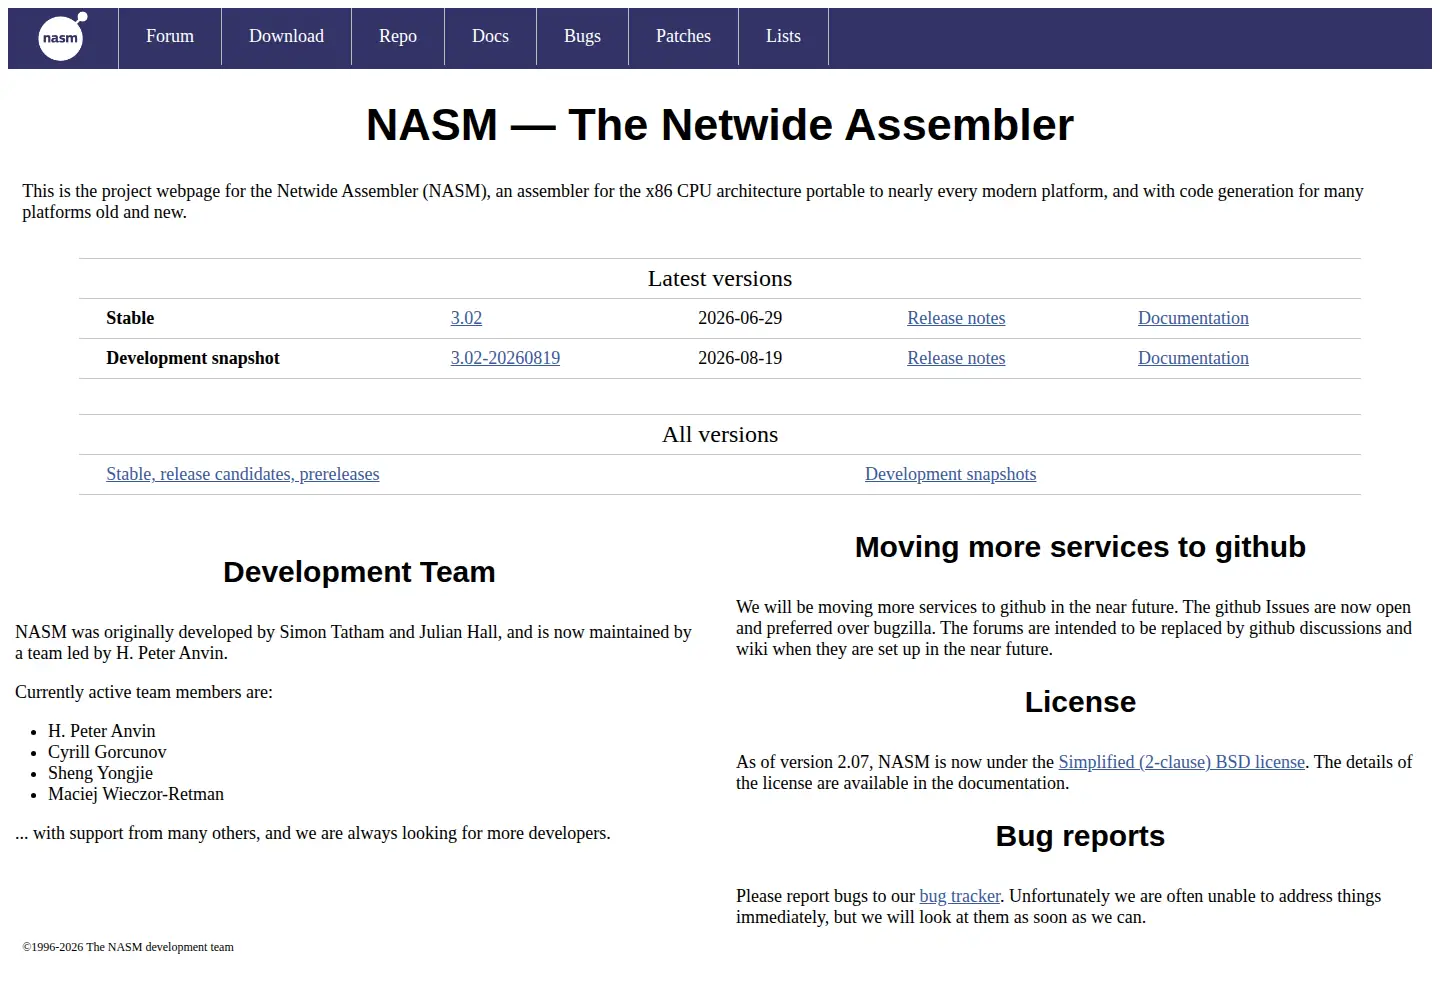This screenshot has width=1440, height=1000.
Task: Click the 'All versions' table heading
Action: click(720, 434)
